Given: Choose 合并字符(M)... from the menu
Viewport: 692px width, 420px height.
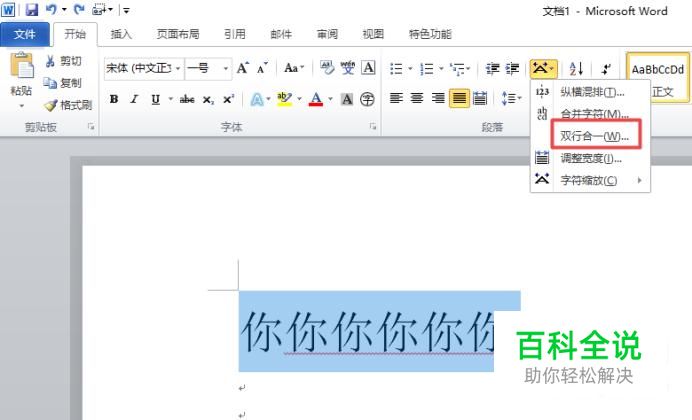Looking at the screenshot, I should point(590,114).
